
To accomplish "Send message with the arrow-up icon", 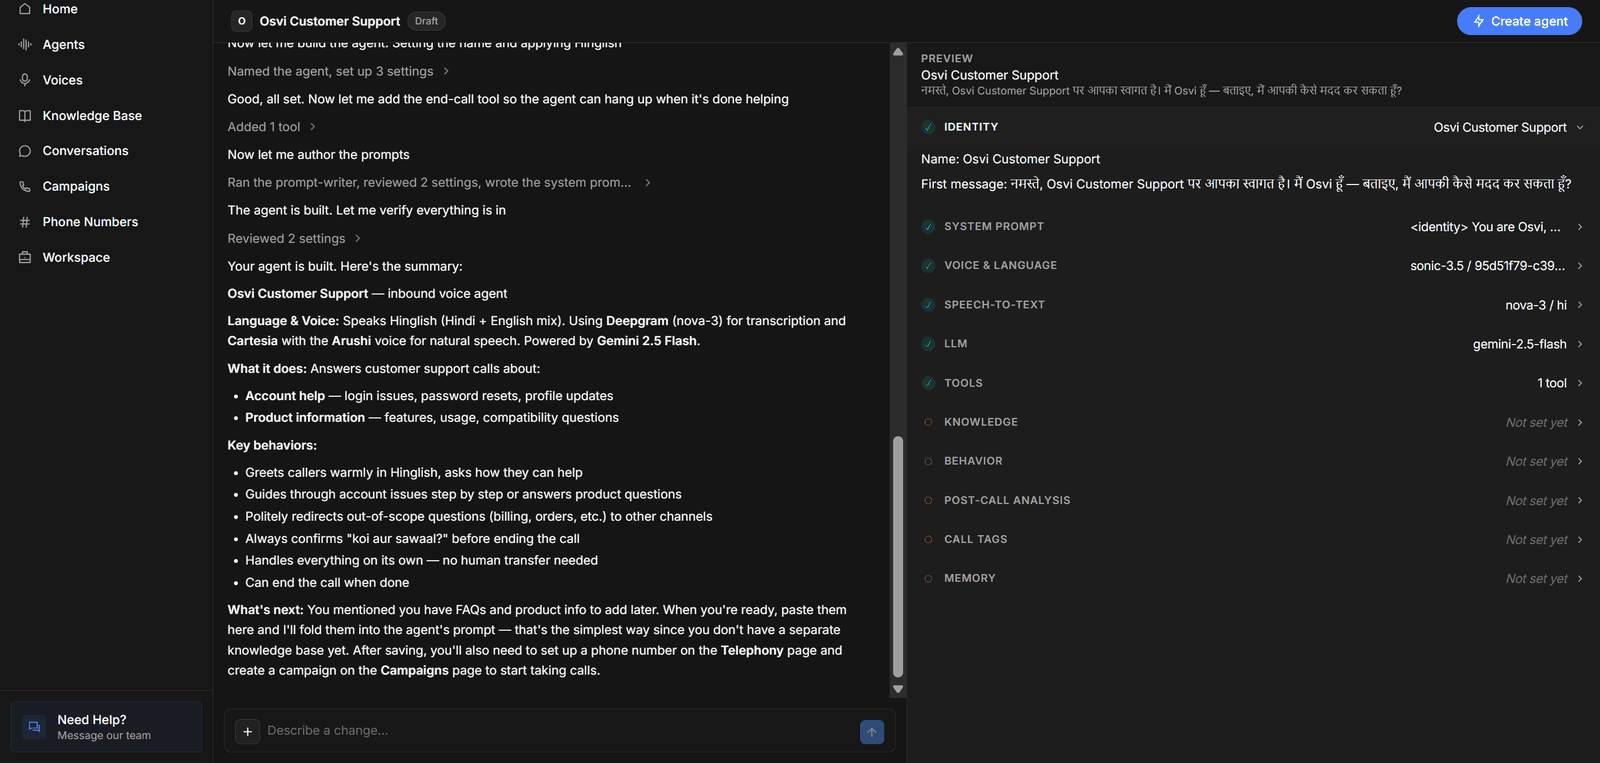I will (872, 732).
